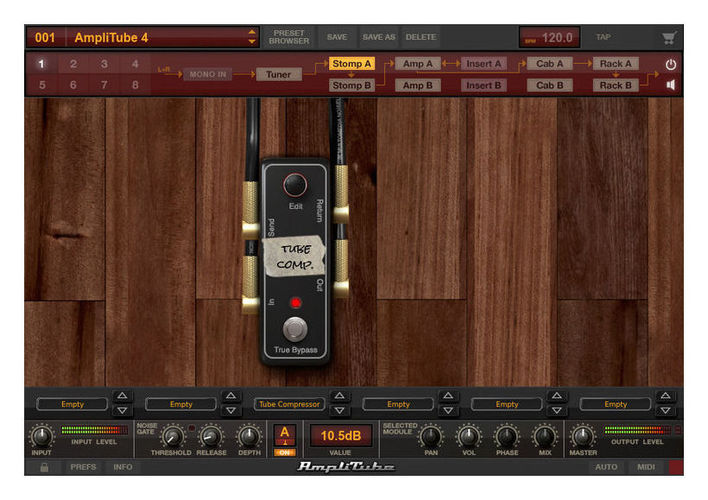Open the AmpliTube 4 preset name dropdown

157,37
